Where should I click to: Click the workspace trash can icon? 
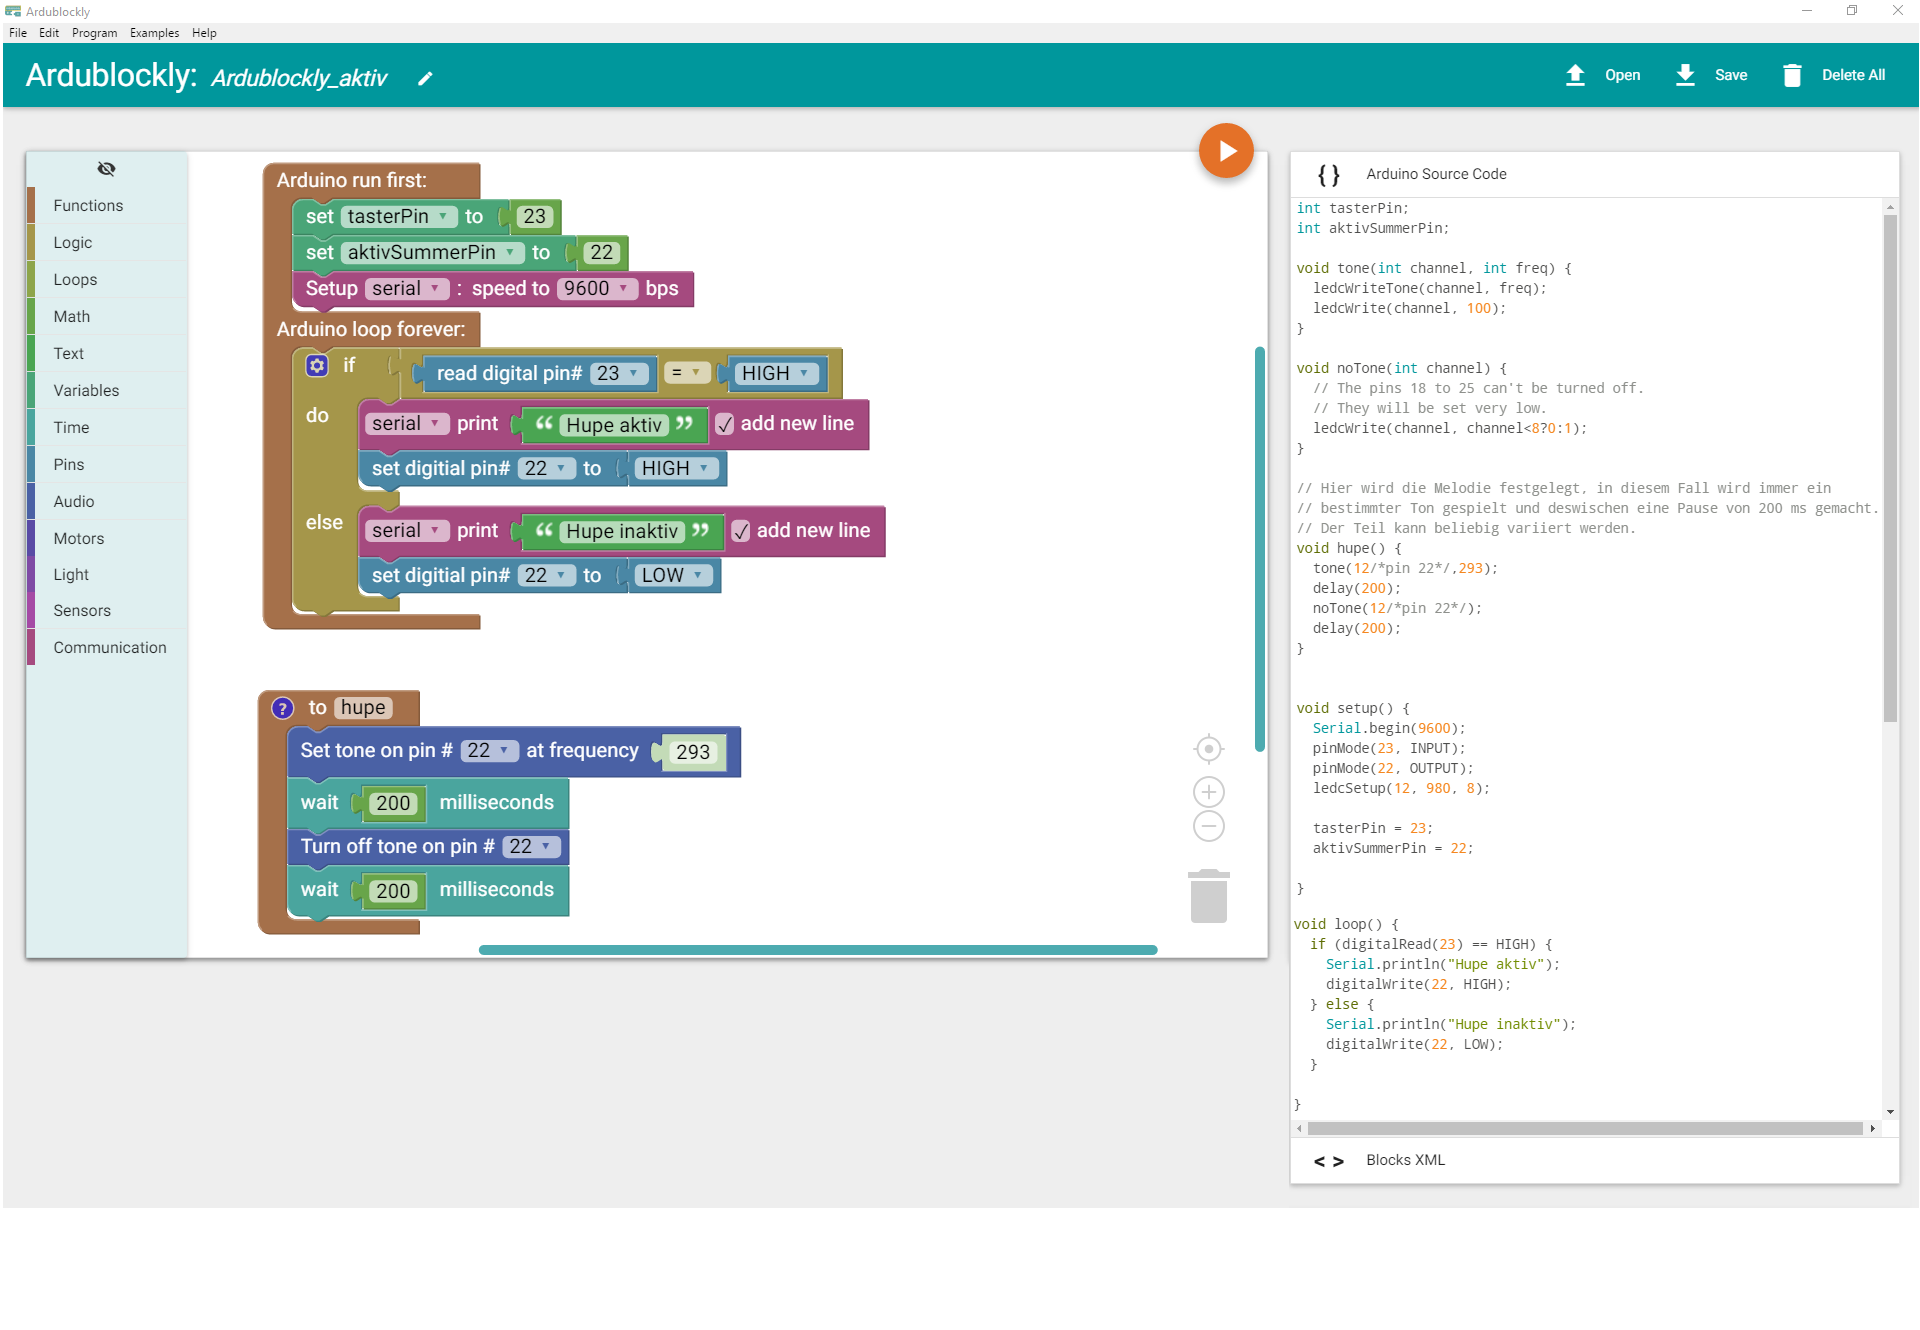1208,896
